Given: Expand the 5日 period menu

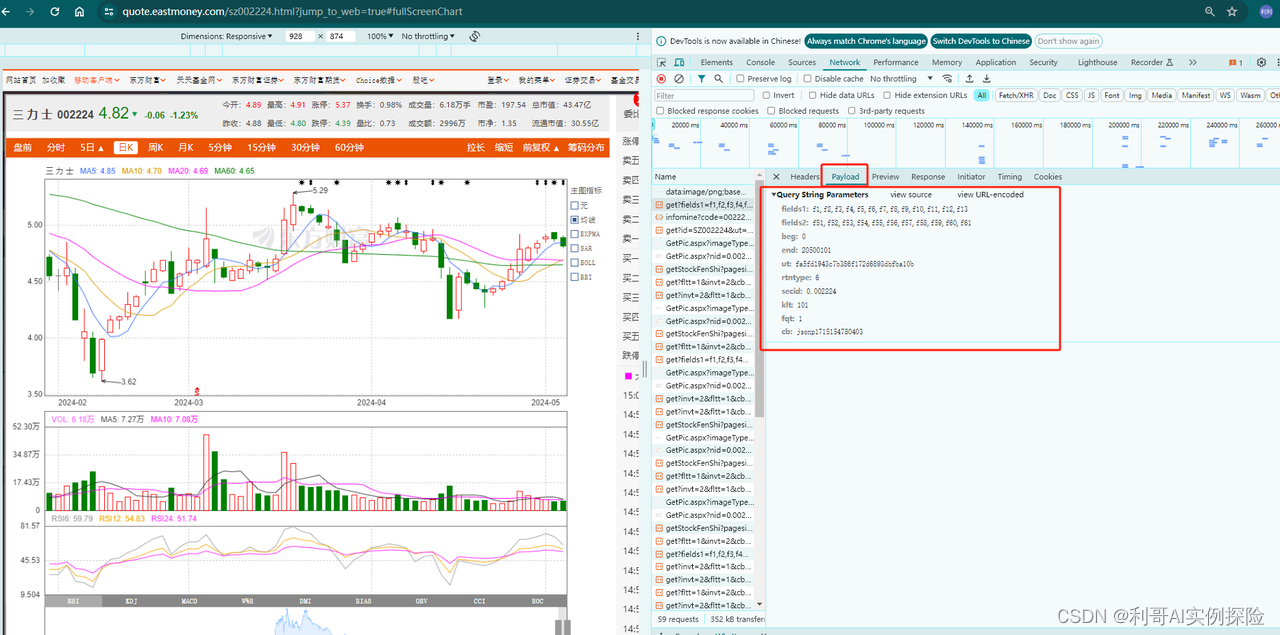Looking at the screenshot, I should [92, 147].
